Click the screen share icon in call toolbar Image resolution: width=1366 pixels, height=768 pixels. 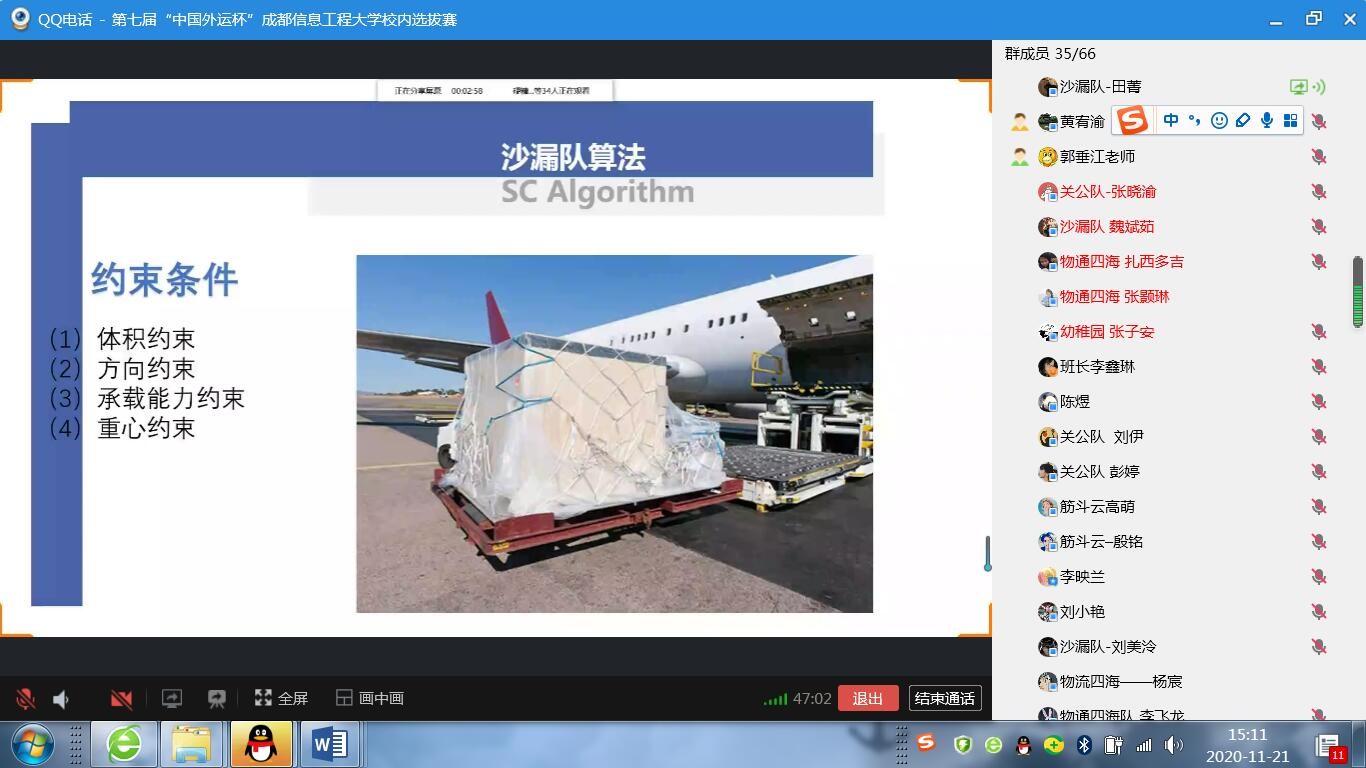pos(172,699)
